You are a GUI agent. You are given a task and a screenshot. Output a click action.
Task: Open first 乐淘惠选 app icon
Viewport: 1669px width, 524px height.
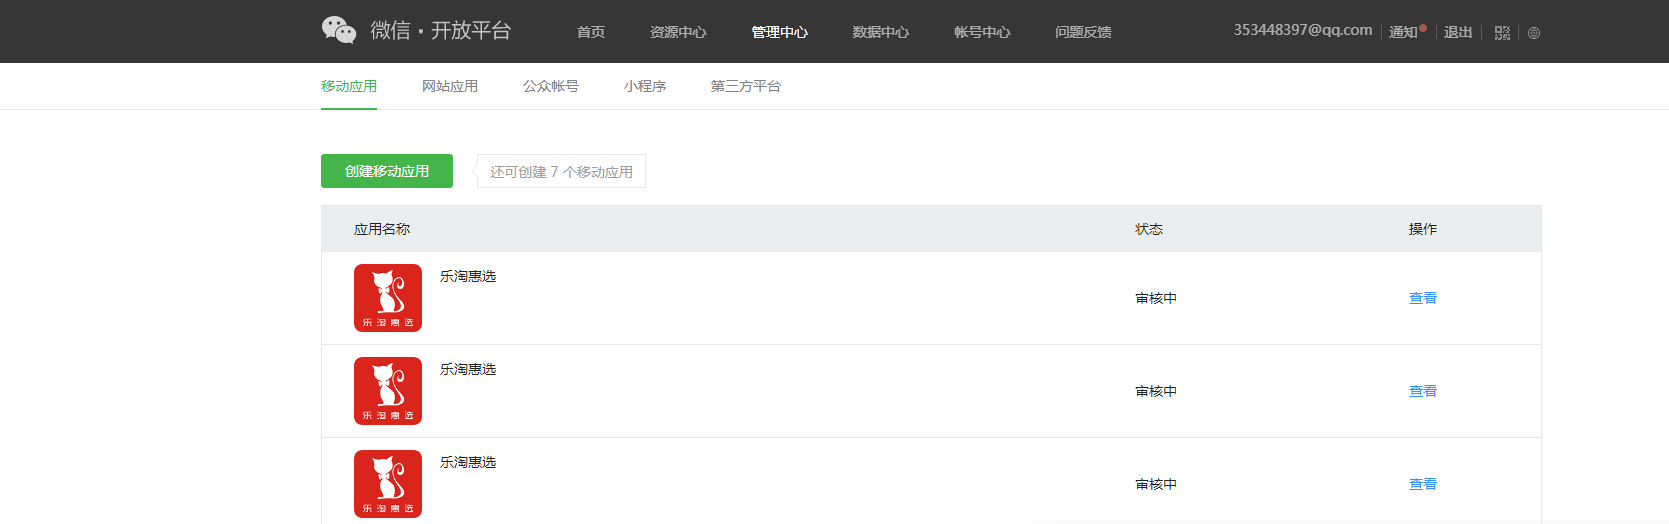tap(388, 298)
